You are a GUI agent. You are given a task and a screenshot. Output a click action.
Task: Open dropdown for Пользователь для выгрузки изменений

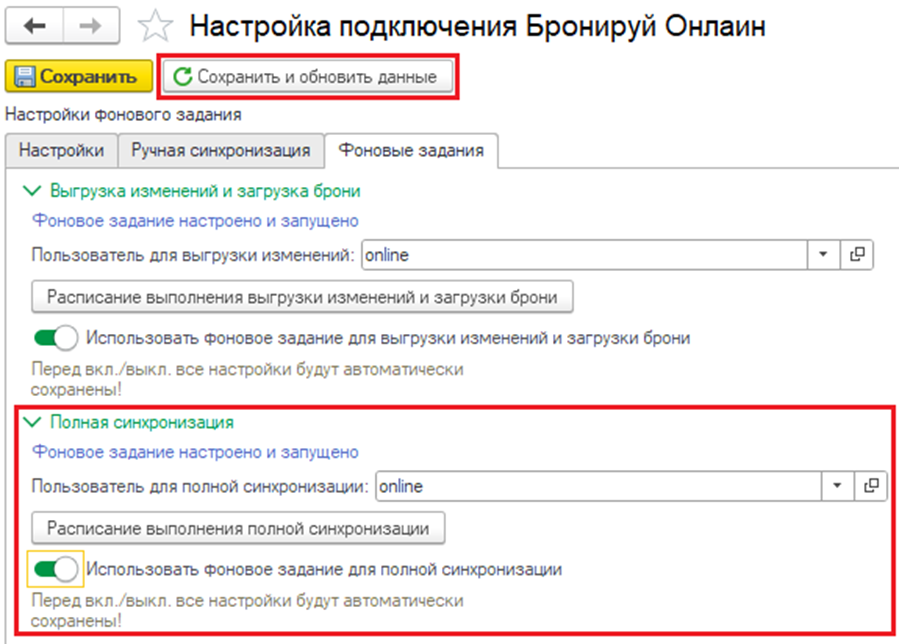(x=823, y=255)
